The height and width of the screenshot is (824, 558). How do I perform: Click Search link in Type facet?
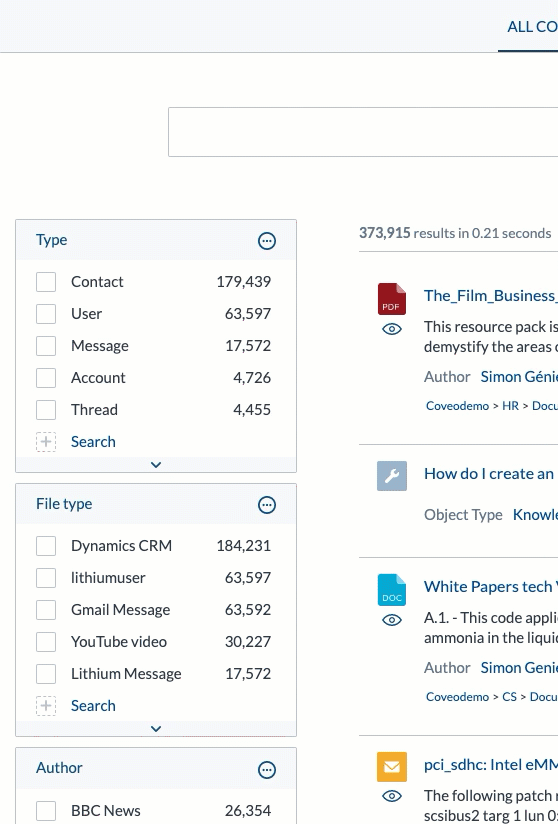93,441
